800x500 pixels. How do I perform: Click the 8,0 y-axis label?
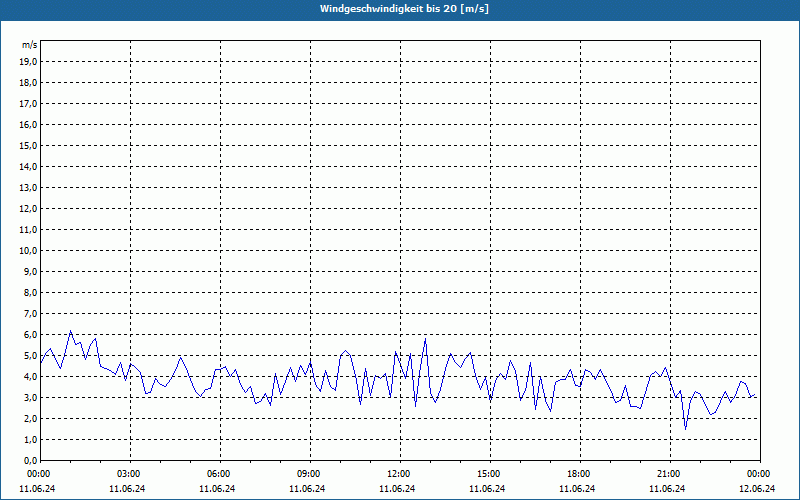coord(30,293)
